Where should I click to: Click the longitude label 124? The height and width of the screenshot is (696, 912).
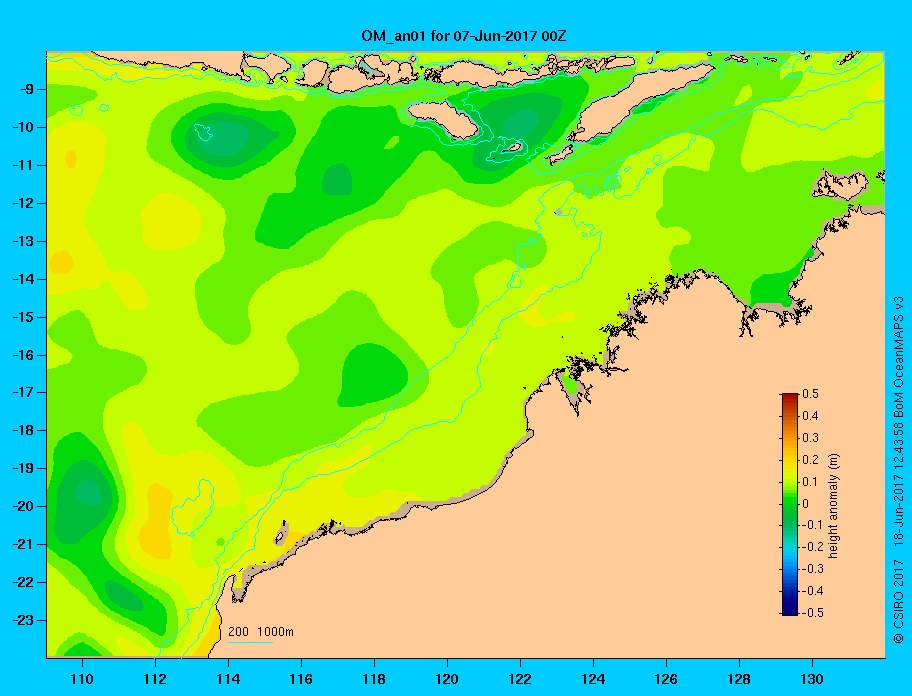pyautogui.click(x=593, y=679)
